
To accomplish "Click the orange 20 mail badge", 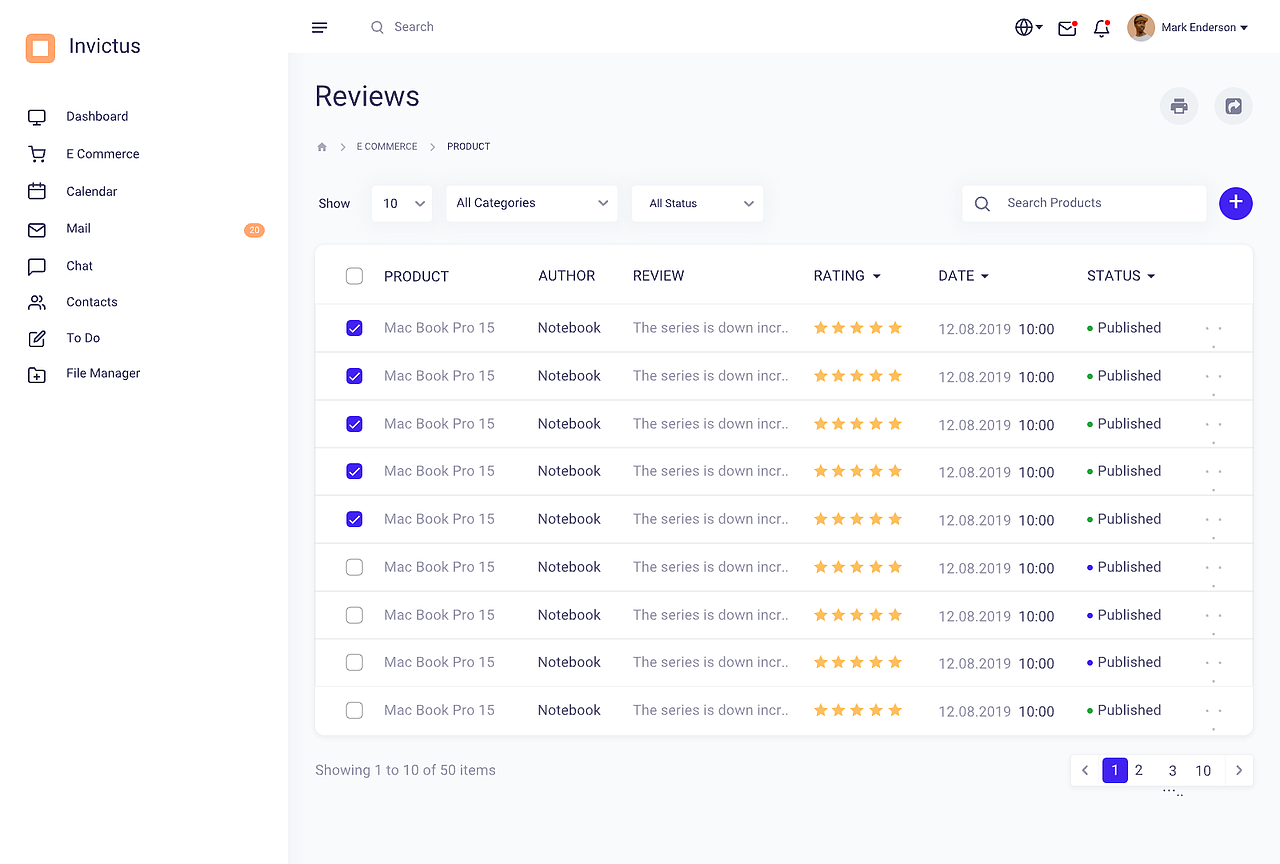I will [x=254, y=230].
